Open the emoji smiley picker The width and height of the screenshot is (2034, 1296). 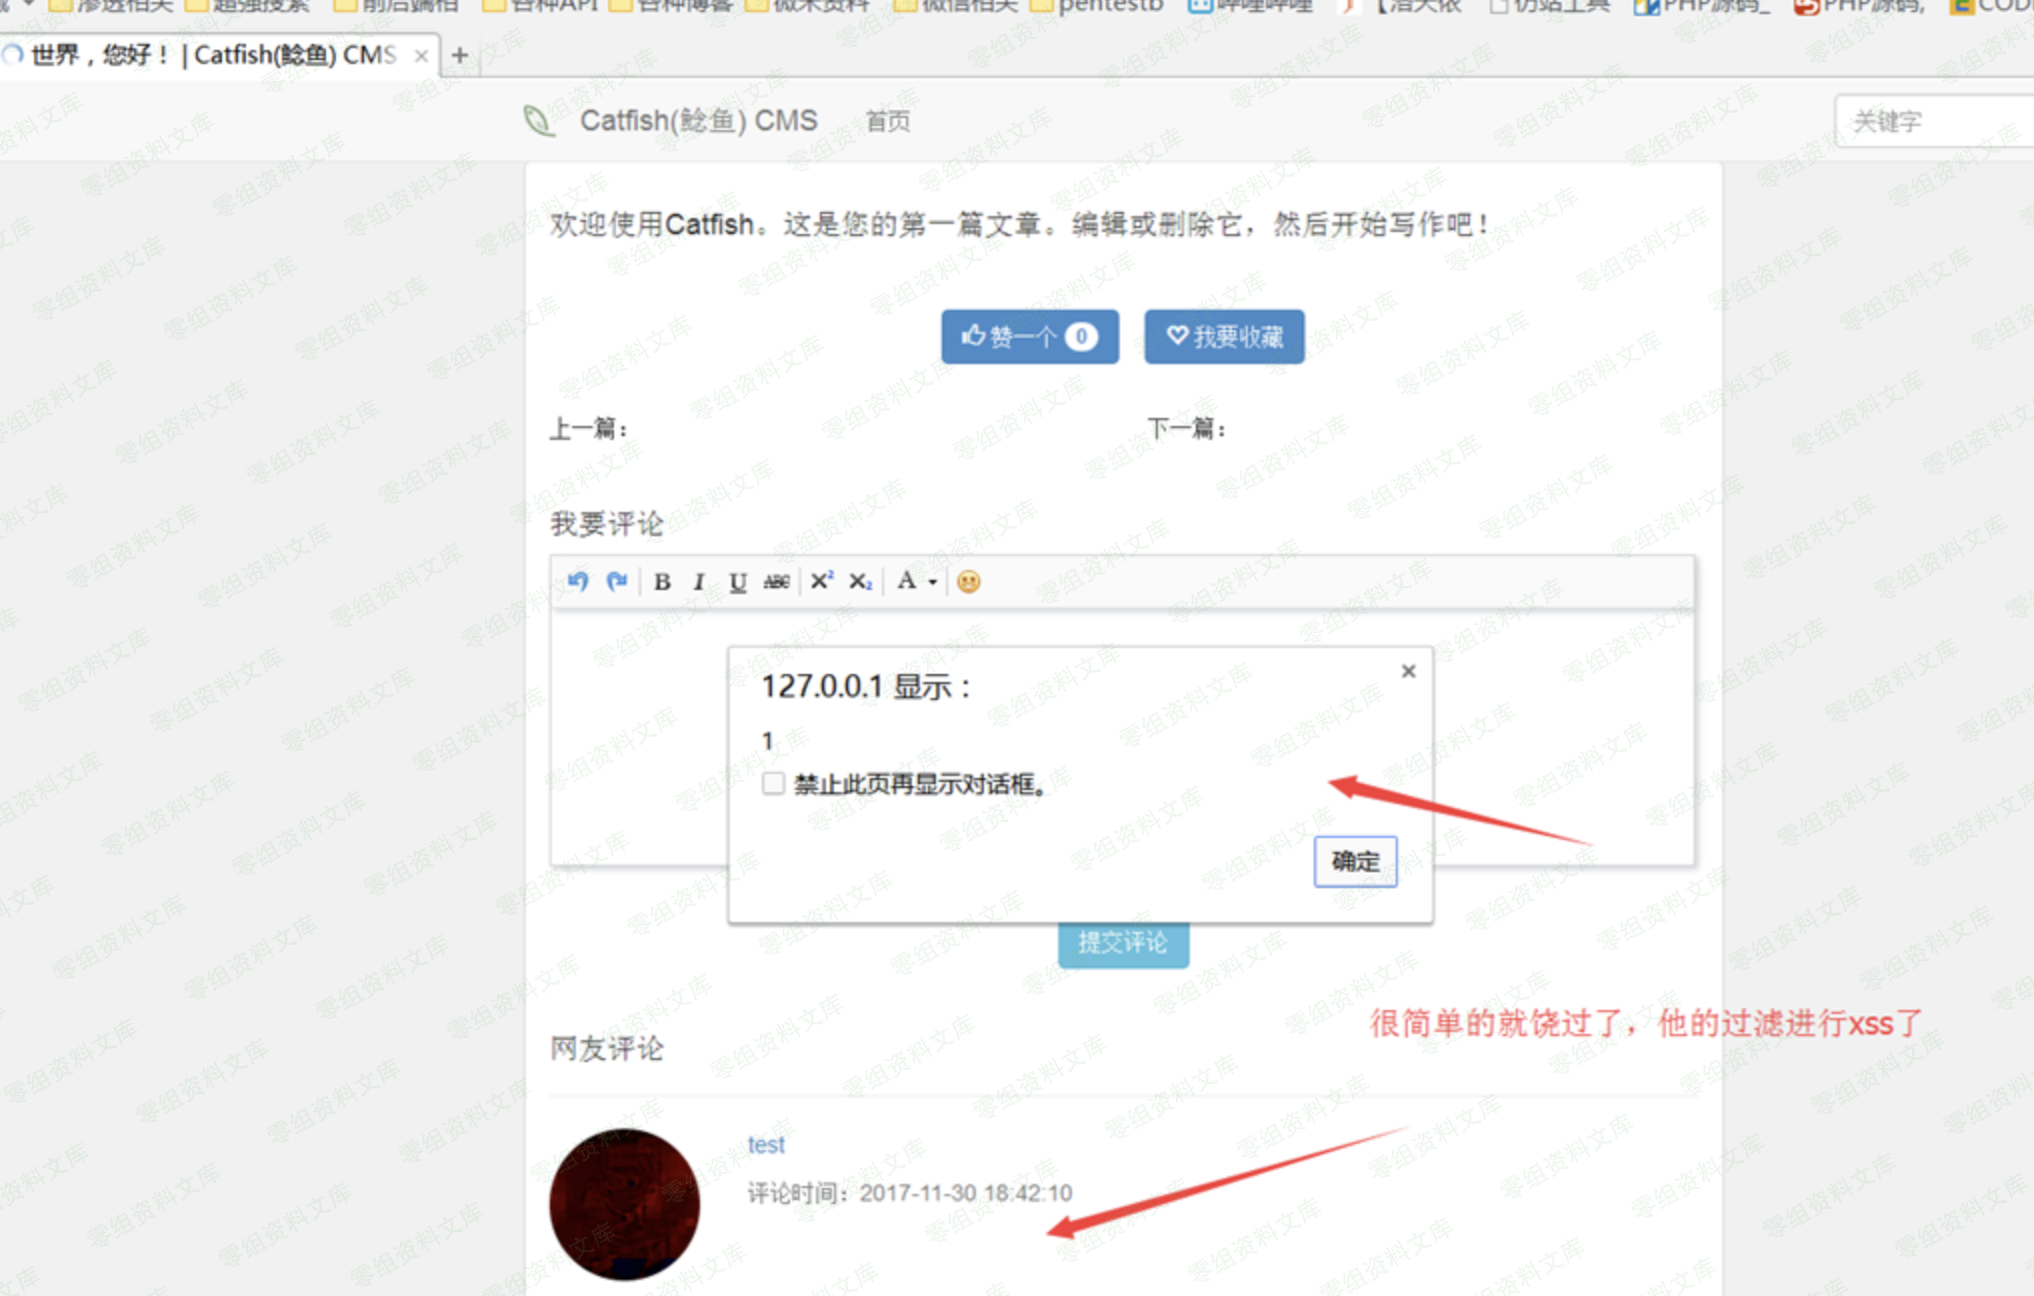pyautogui.click(x=968, y=581)
